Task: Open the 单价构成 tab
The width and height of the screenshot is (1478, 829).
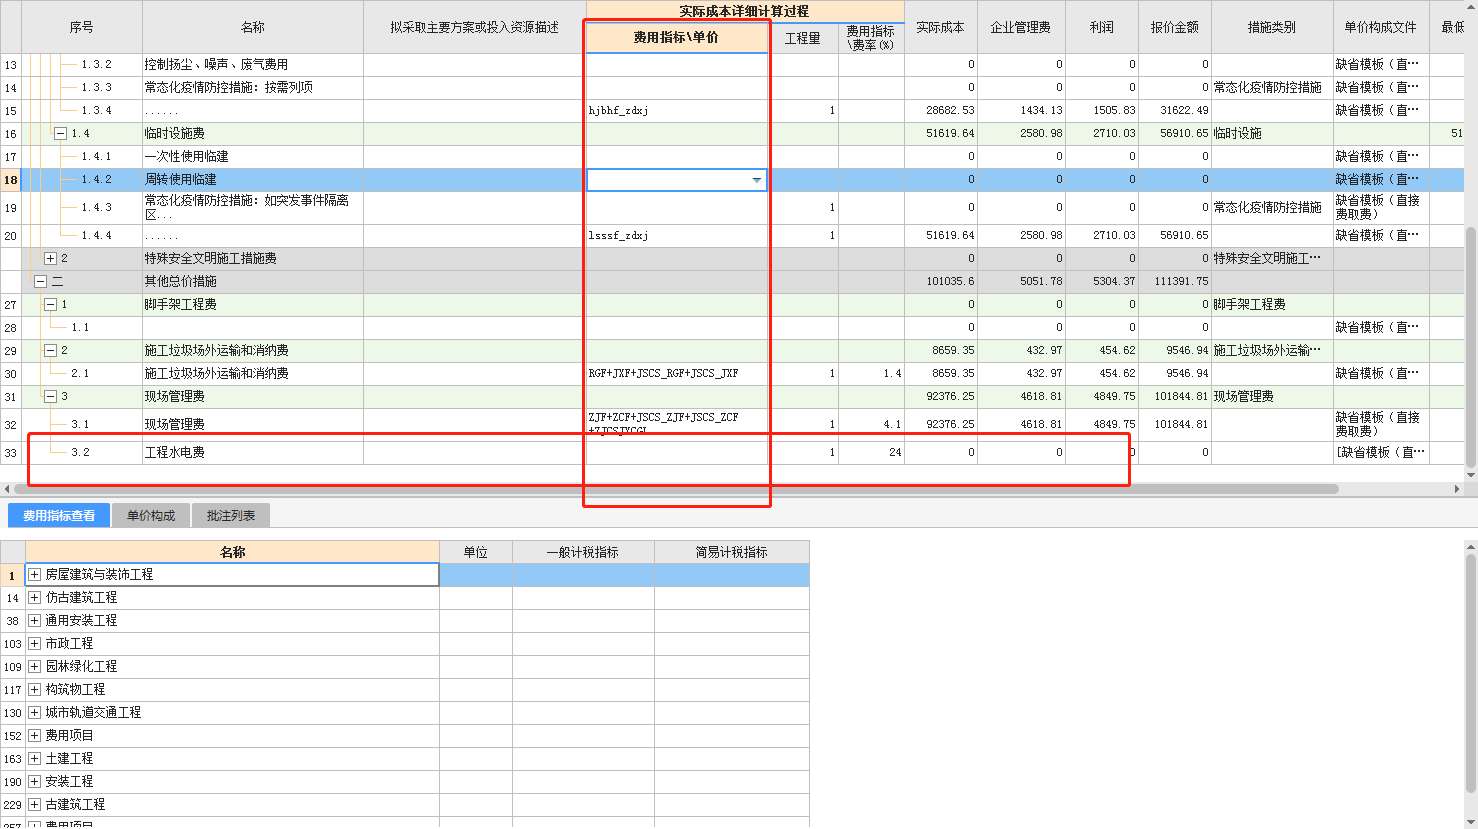Action: pyautogui.click(x=151, y=516)
